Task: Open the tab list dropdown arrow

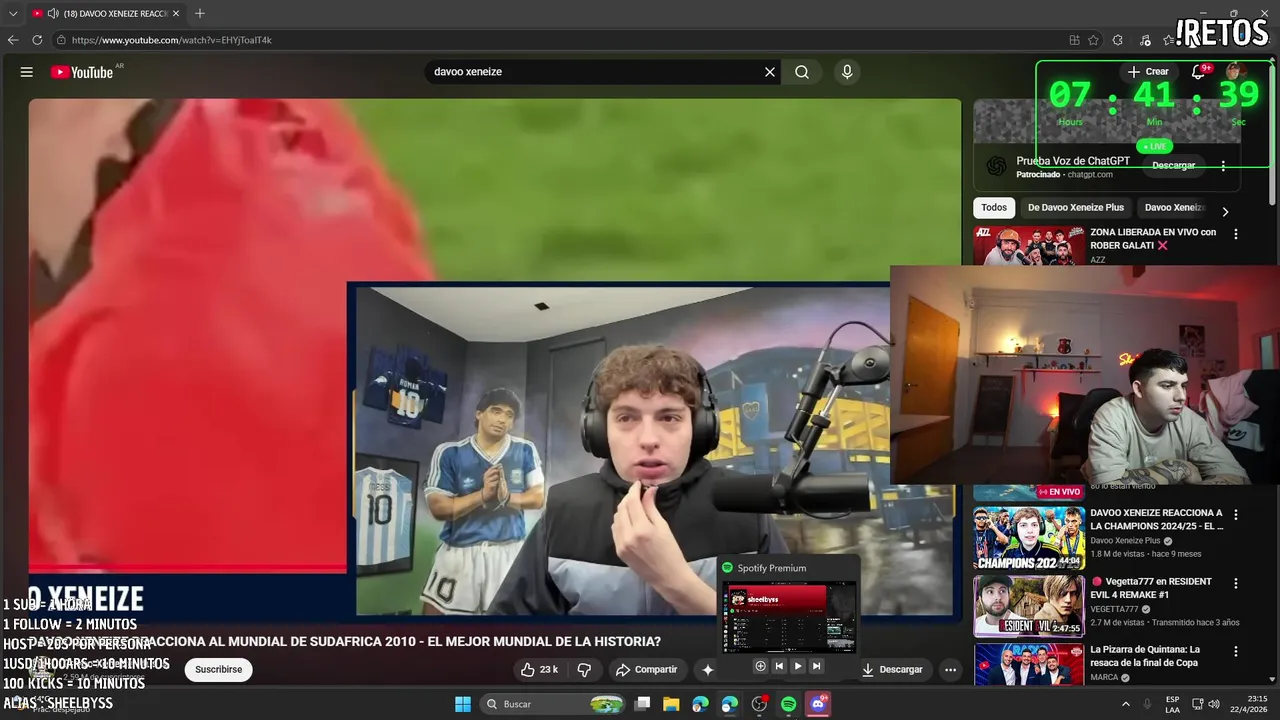Action: point(13,14)
